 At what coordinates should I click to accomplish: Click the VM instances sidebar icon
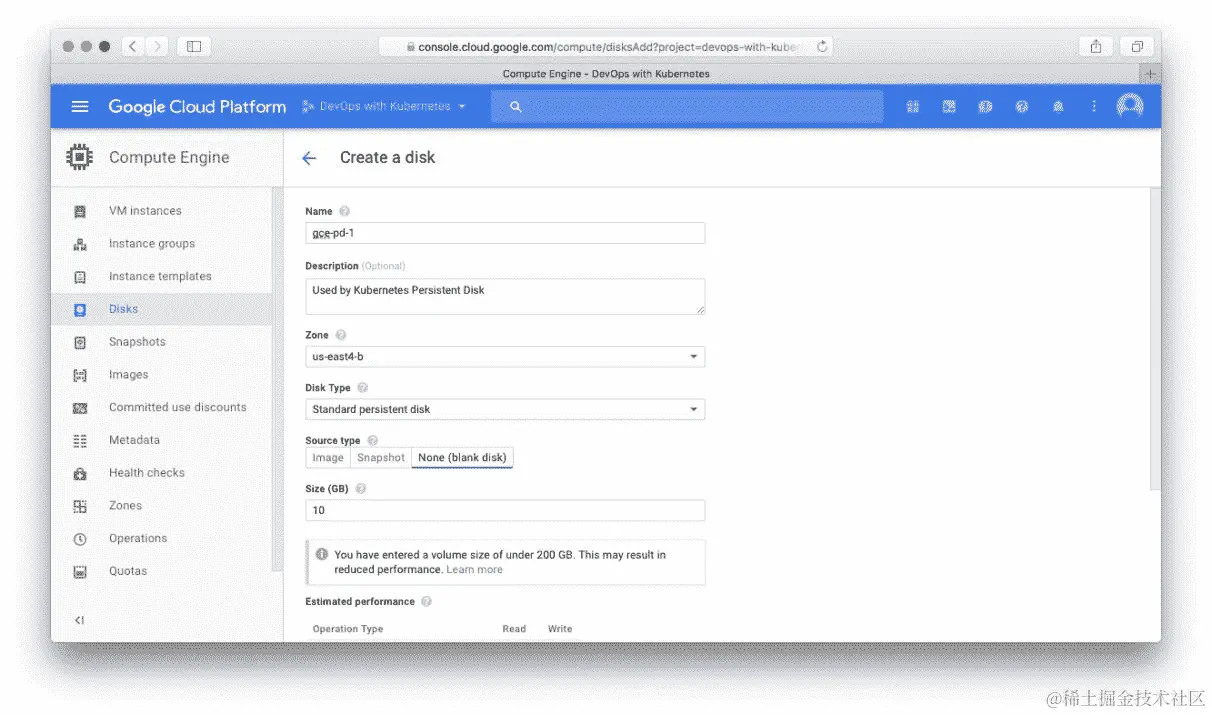[80, 211]
